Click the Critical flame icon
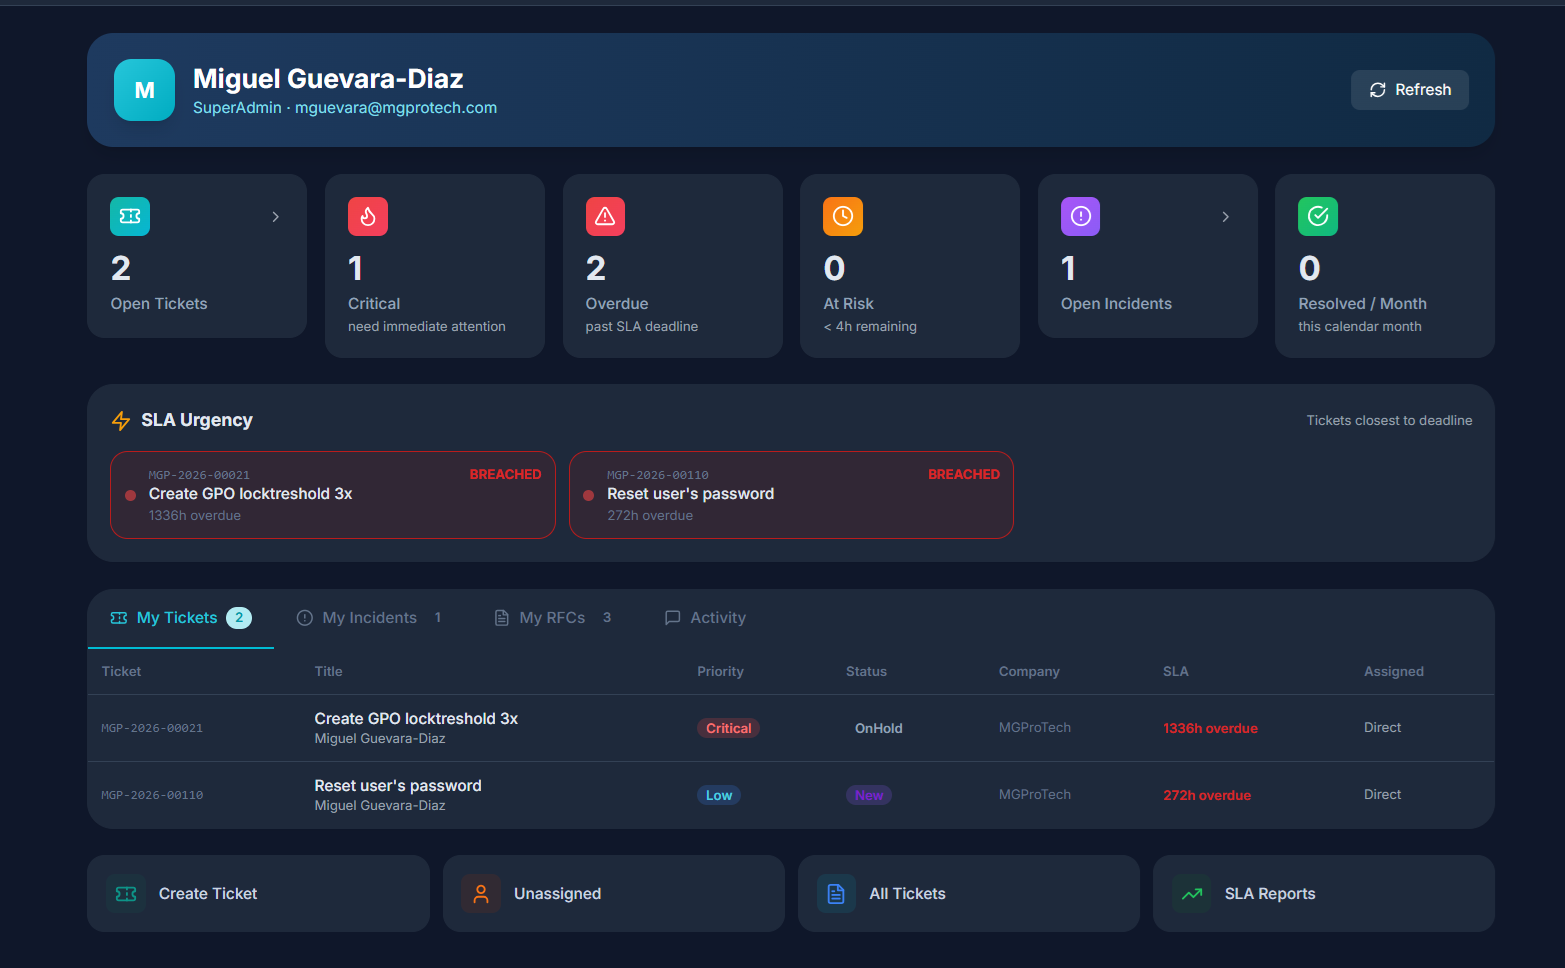The image size is (1565, 968). [368, 216]
